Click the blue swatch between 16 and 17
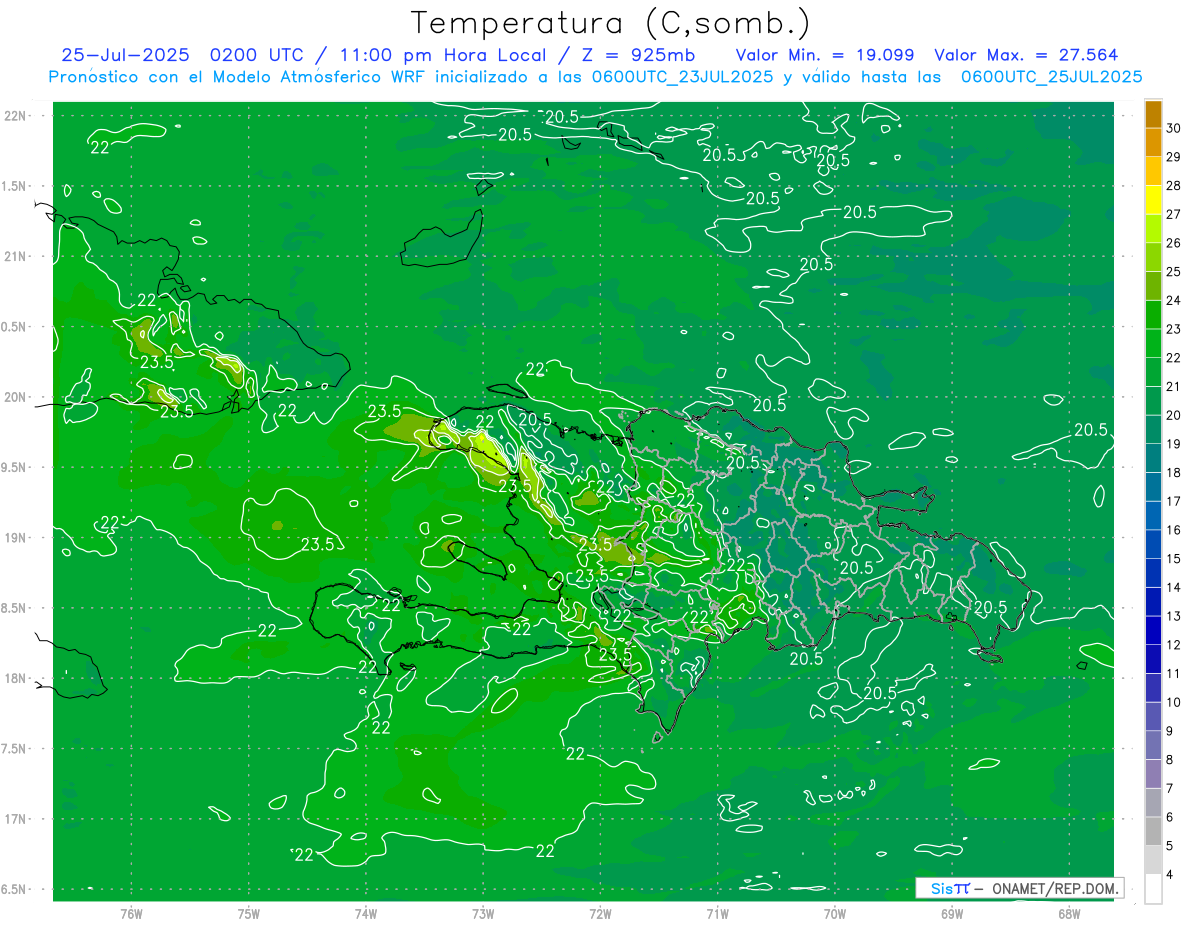Viewport: 1200px width, 927px height. coord(1153,516)
